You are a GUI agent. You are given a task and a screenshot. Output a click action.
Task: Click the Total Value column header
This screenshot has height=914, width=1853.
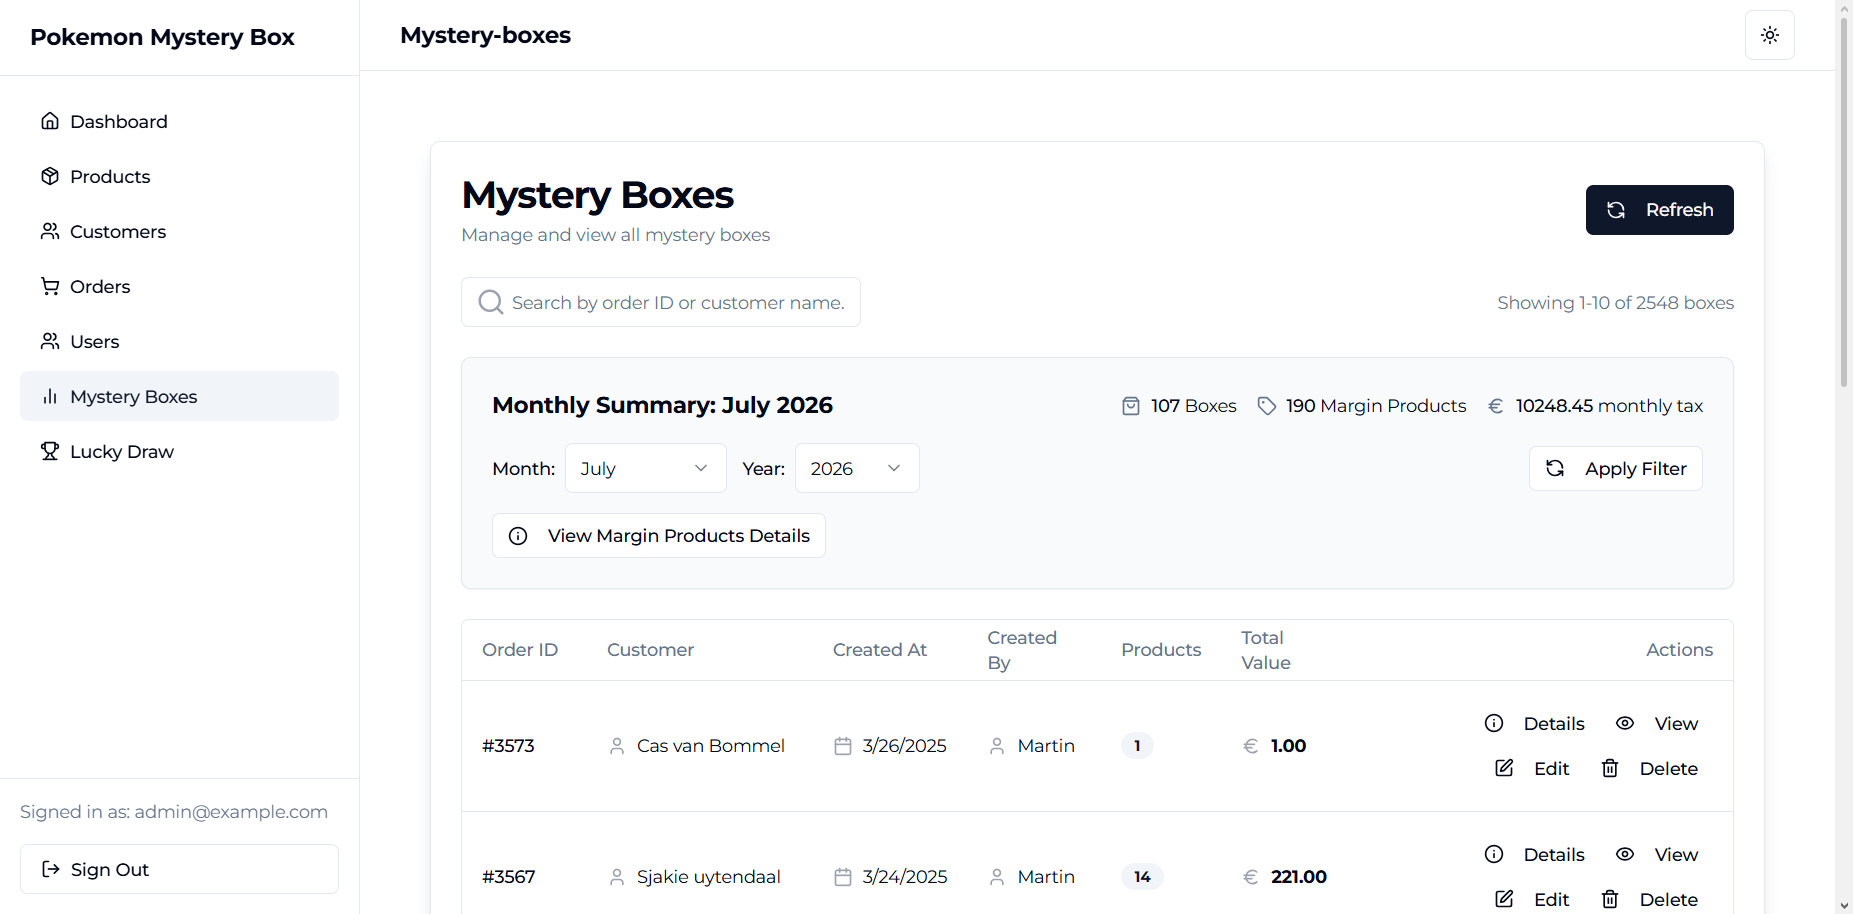point(1266,650)
